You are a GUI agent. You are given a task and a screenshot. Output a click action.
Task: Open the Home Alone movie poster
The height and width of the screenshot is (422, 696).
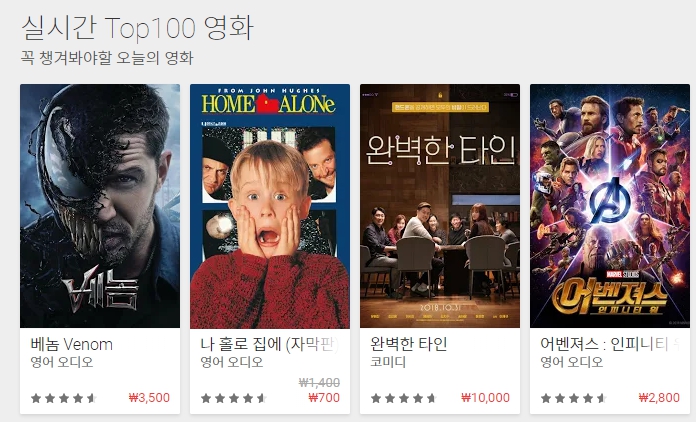270,206
